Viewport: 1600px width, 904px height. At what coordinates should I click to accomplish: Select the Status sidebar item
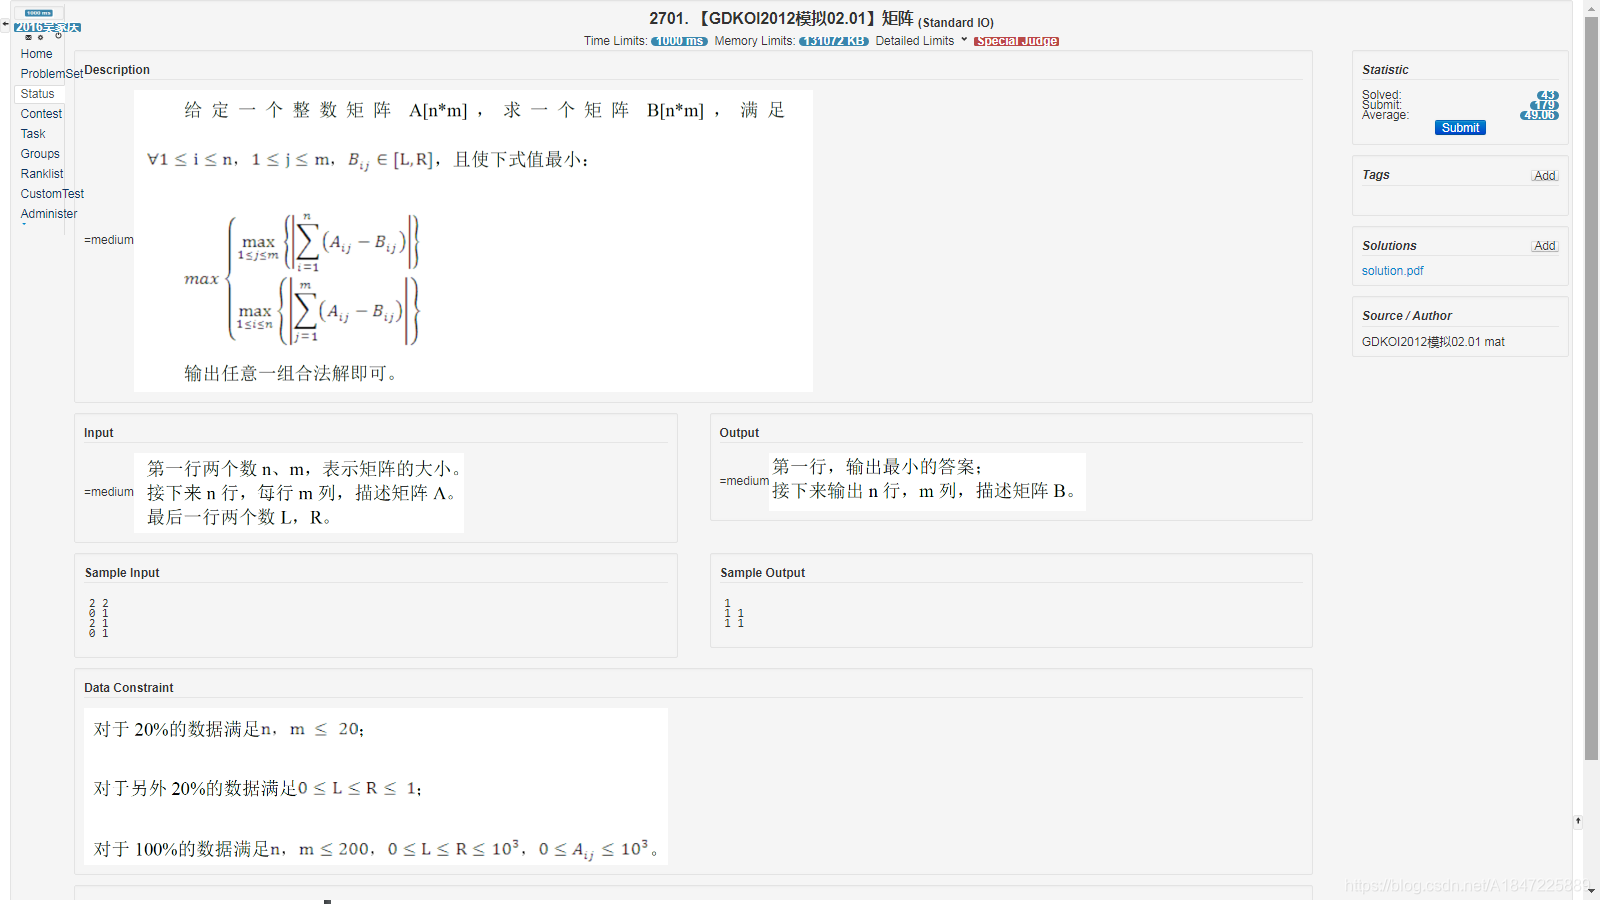(x=38, y=94)
